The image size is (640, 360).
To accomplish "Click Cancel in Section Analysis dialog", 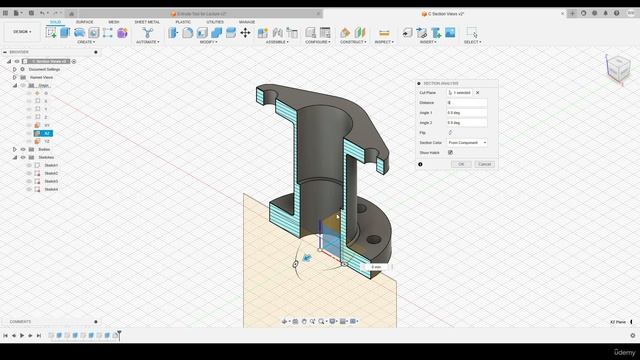I will 484,164.
